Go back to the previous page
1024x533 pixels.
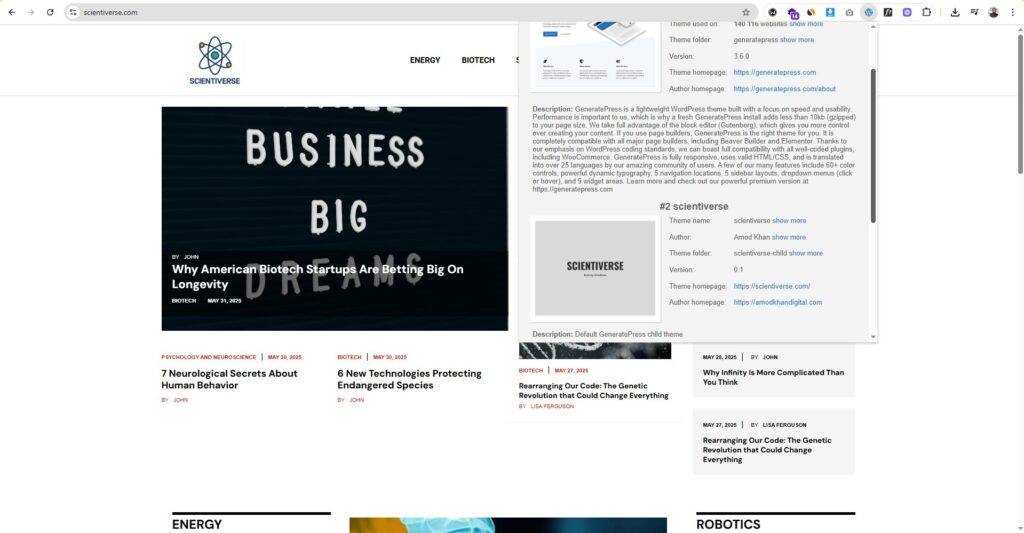click(x=12, y=12)
